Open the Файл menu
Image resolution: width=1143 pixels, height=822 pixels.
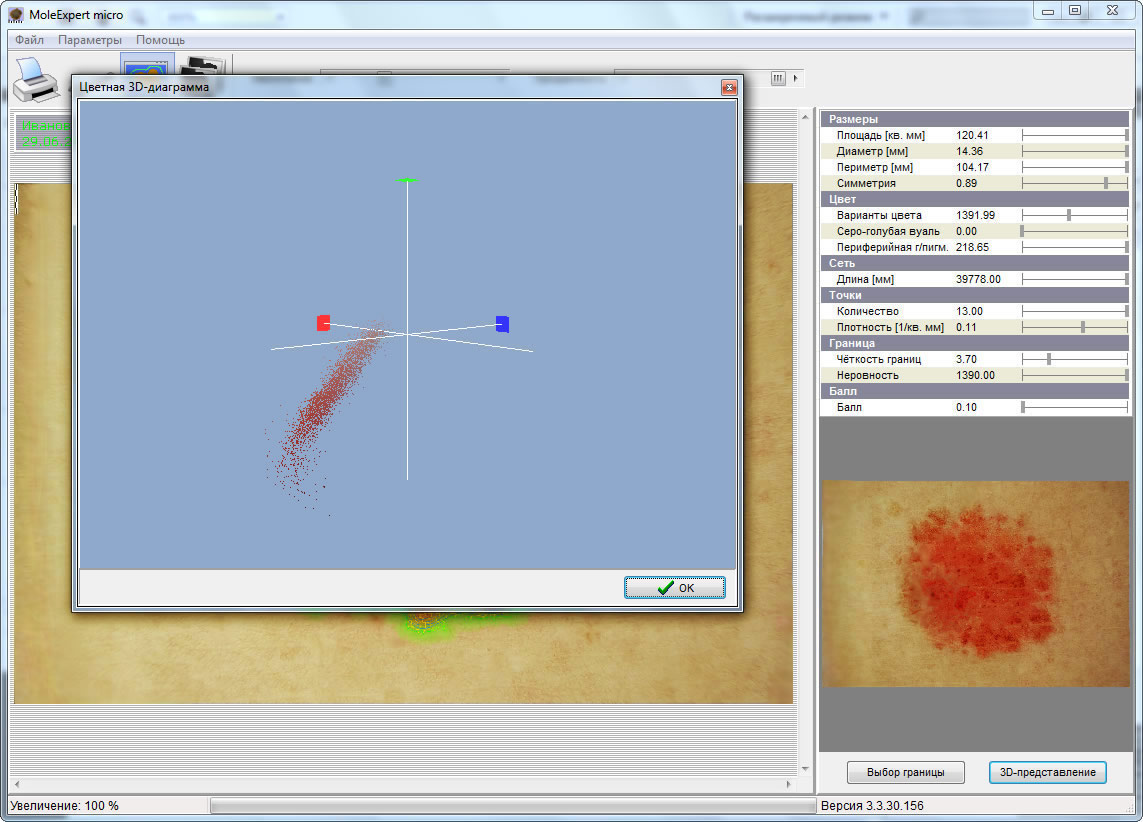[x=29, y=40]
